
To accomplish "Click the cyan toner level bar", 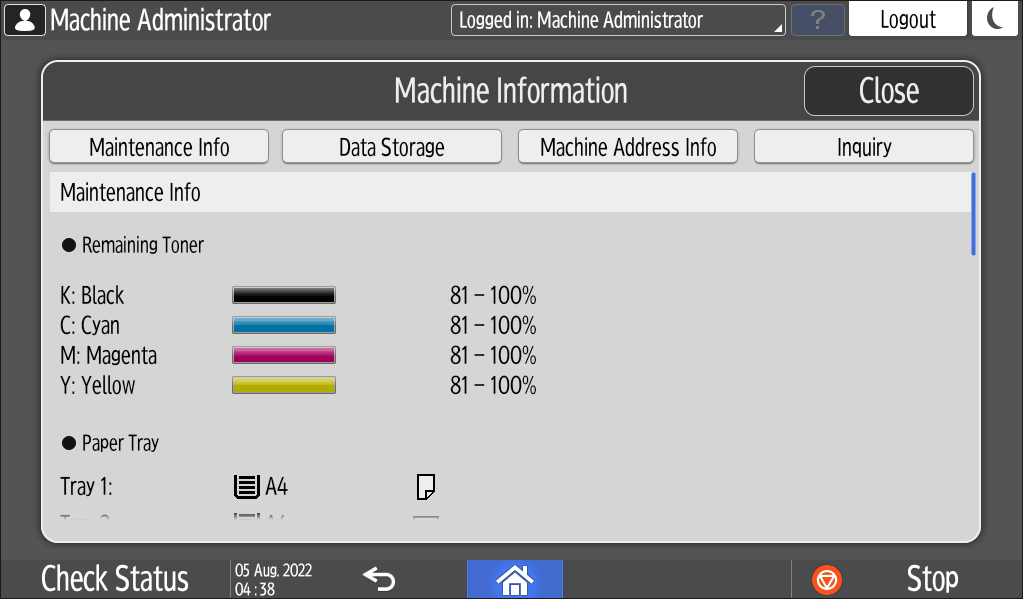I will [284, 325].
